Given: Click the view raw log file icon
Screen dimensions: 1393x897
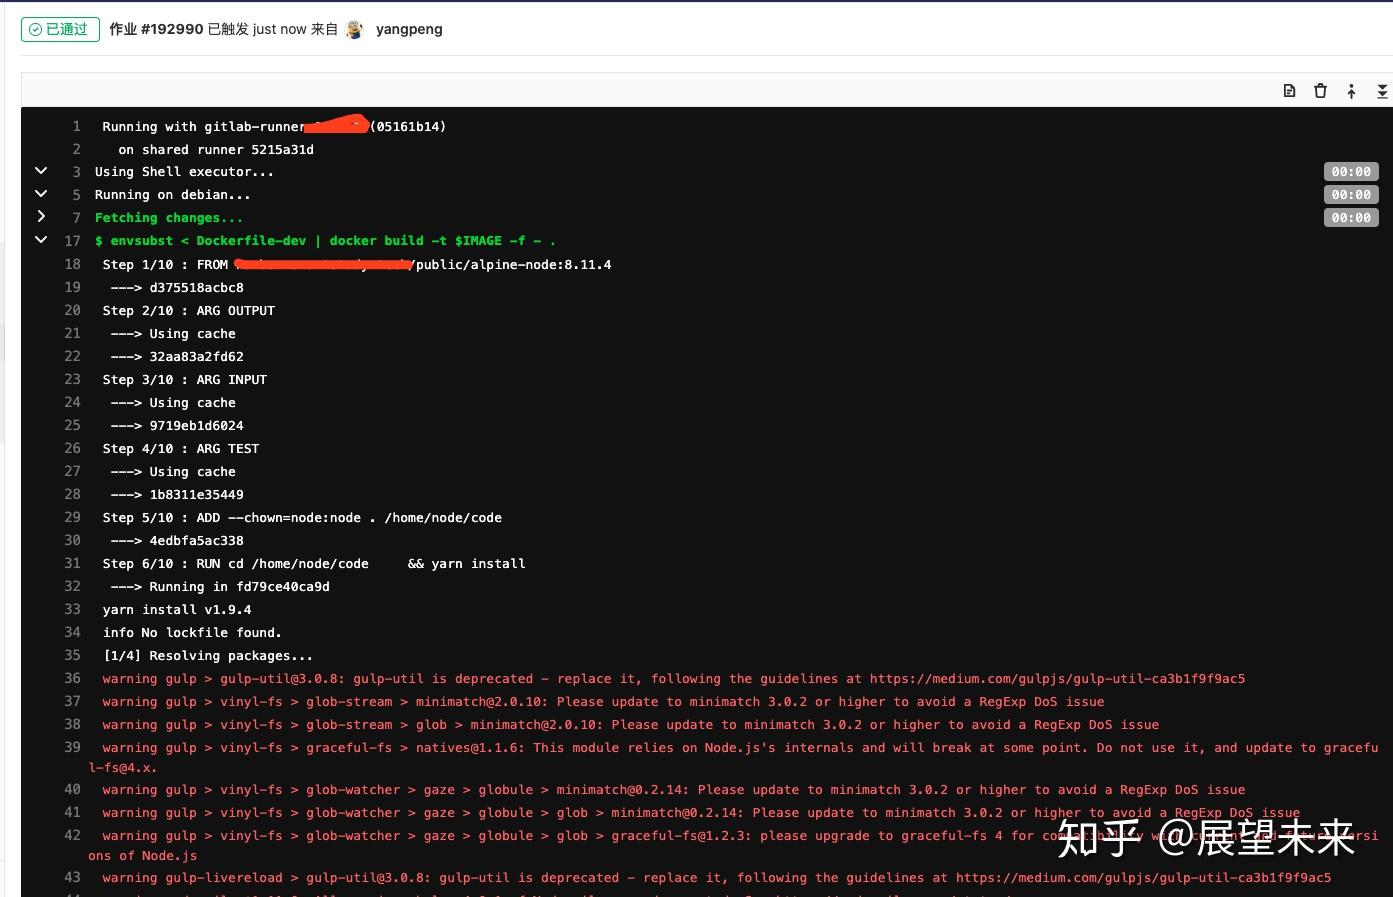Looking at the screenshot, I should (1289, 90).
